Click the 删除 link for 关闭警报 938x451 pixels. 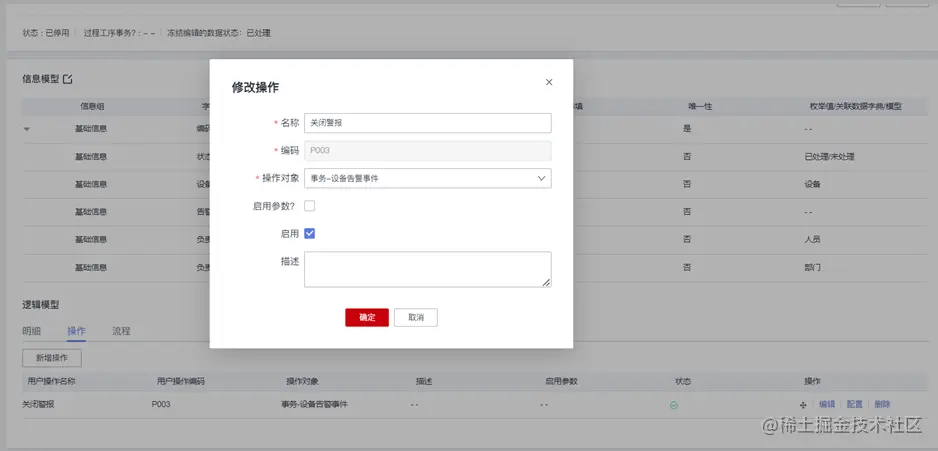(882, 404)
